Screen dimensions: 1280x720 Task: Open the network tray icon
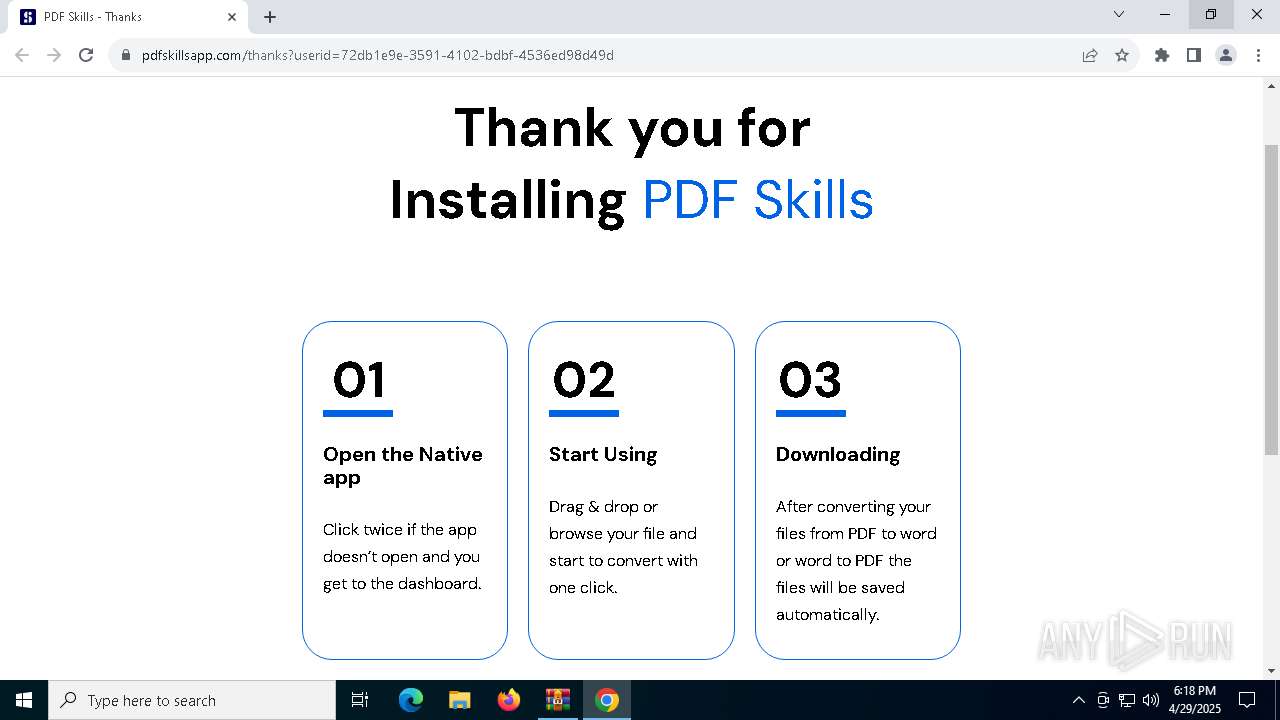click(1127, 700)
